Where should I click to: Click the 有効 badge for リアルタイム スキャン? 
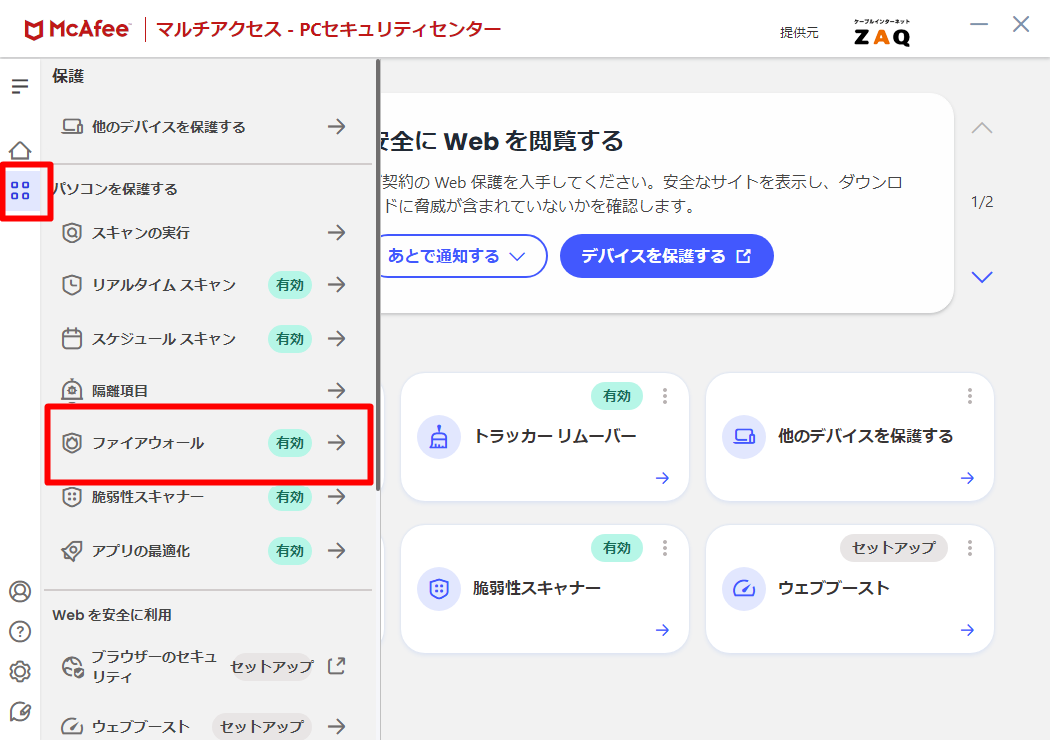click(290, 285)
